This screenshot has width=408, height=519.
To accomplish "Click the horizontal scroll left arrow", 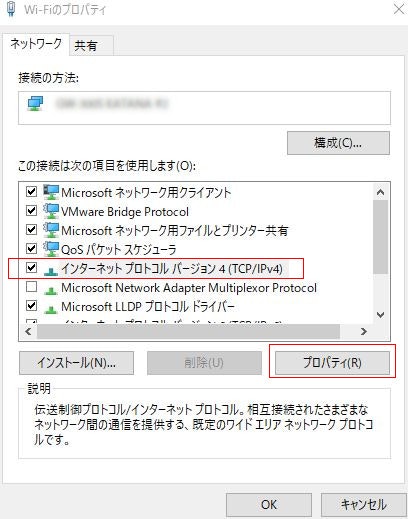I will pos(28,331).
